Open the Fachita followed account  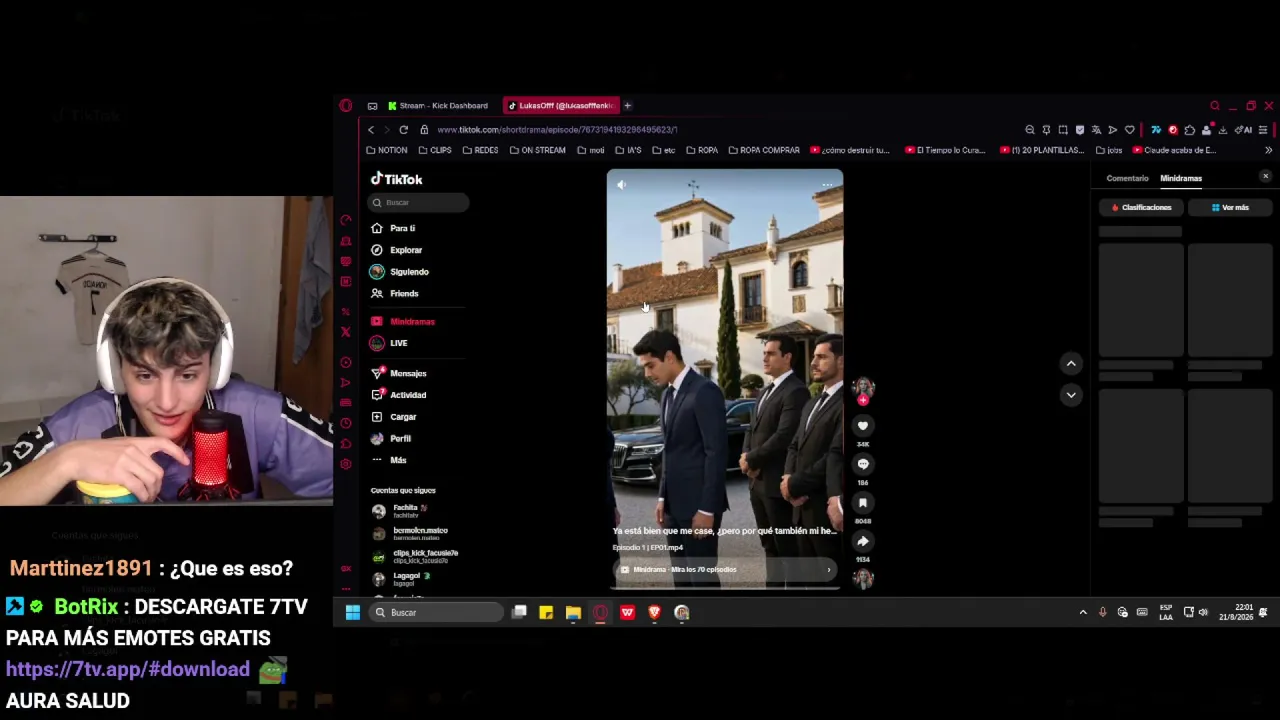pos(399,511)
